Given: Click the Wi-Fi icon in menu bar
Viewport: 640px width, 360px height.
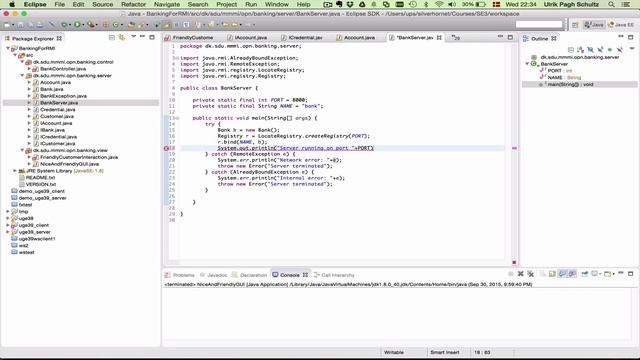Looking at the screenshot, I should pos(439,4).
